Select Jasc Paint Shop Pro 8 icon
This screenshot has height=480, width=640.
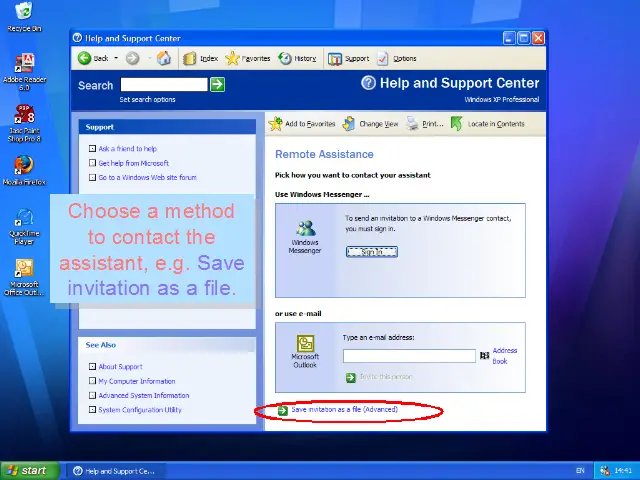point(24,123)
